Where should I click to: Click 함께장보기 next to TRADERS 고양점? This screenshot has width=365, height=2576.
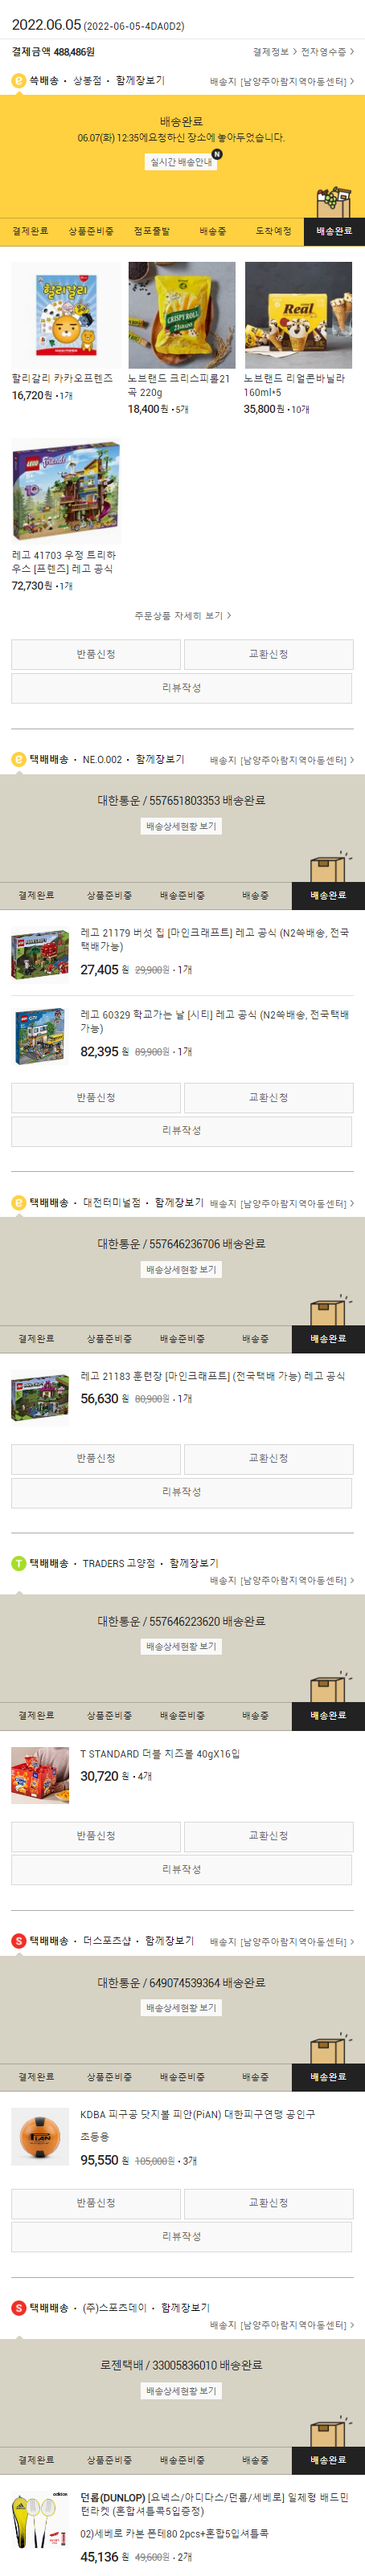click(194, 1563)
